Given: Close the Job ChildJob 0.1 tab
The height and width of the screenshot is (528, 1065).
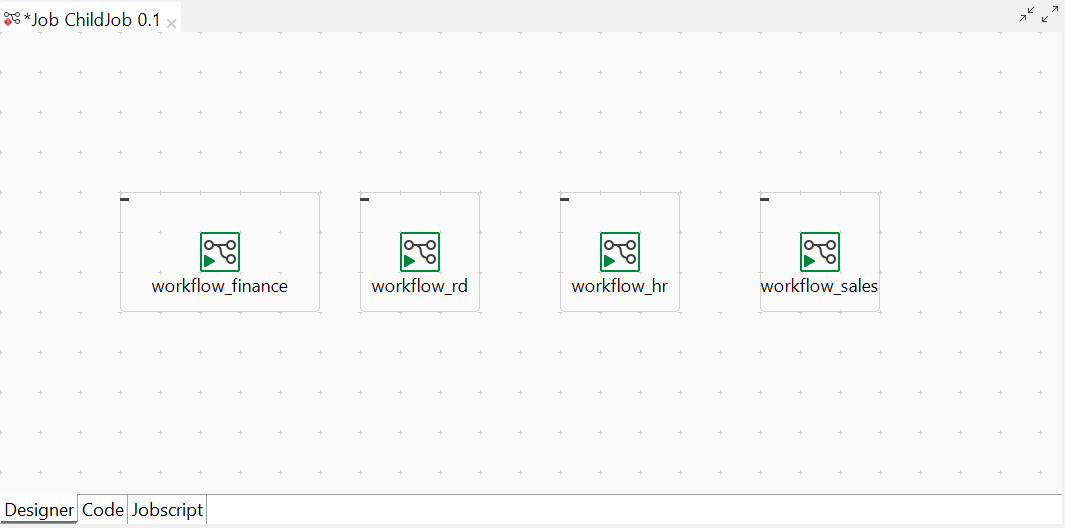Looking at the screenshot, I should point(171,22).
